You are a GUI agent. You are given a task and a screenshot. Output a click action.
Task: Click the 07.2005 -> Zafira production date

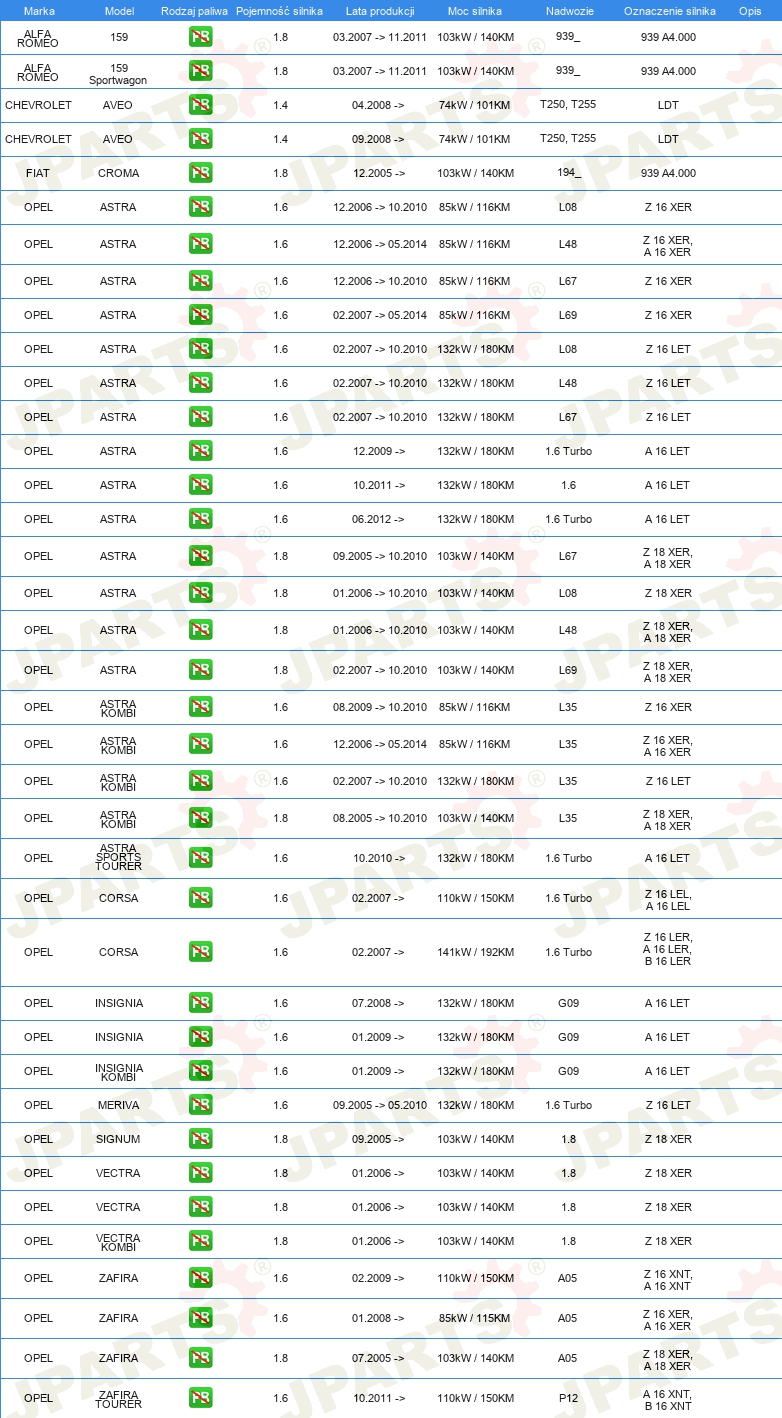(379, 1358)
